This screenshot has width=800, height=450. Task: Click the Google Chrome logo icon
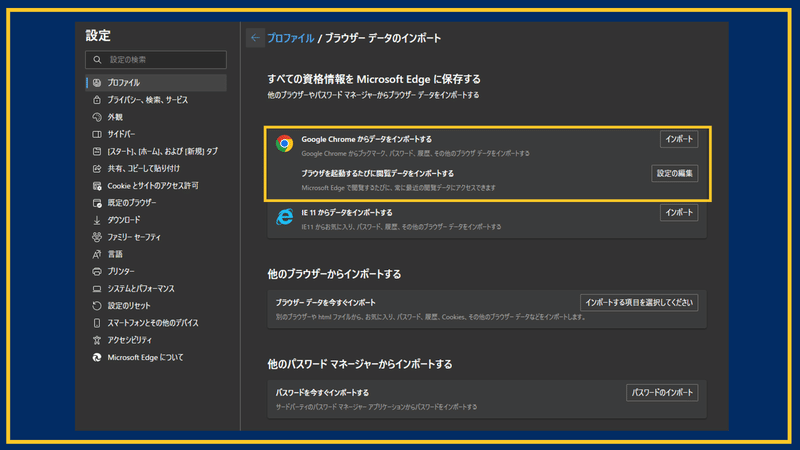coord(284,143)
